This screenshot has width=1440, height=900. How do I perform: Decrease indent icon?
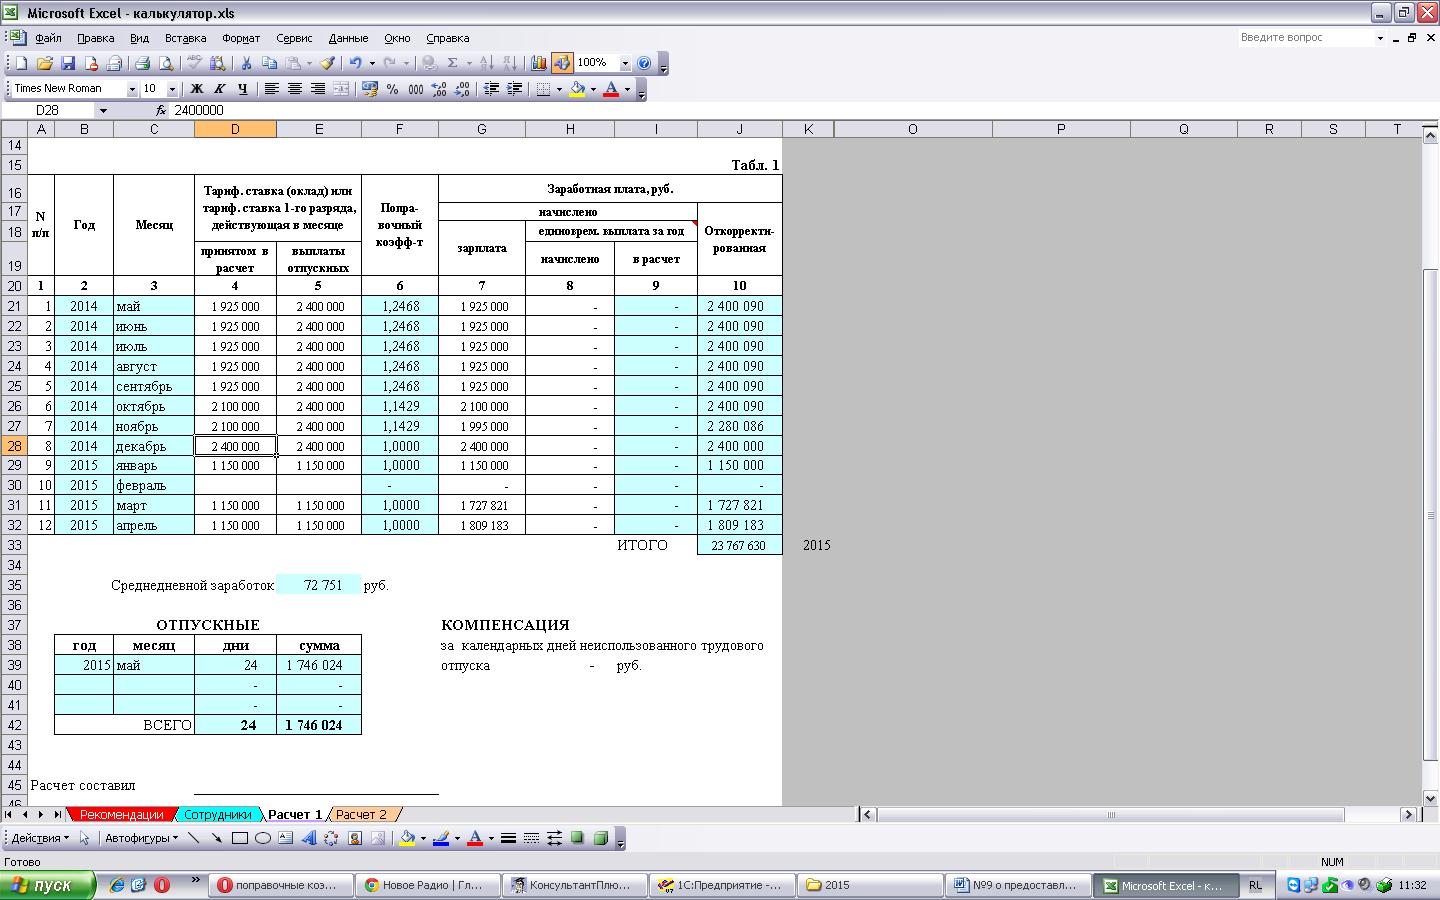coord(491,89)
